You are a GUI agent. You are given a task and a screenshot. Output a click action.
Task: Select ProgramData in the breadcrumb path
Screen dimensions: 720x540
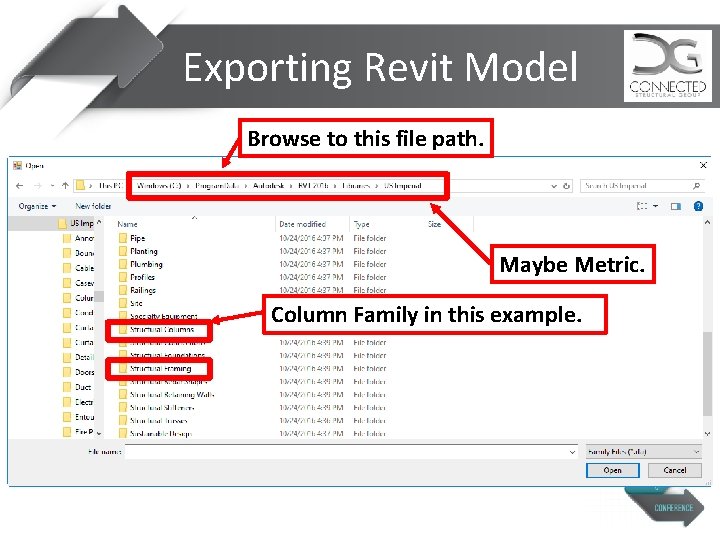pos(217,186)
